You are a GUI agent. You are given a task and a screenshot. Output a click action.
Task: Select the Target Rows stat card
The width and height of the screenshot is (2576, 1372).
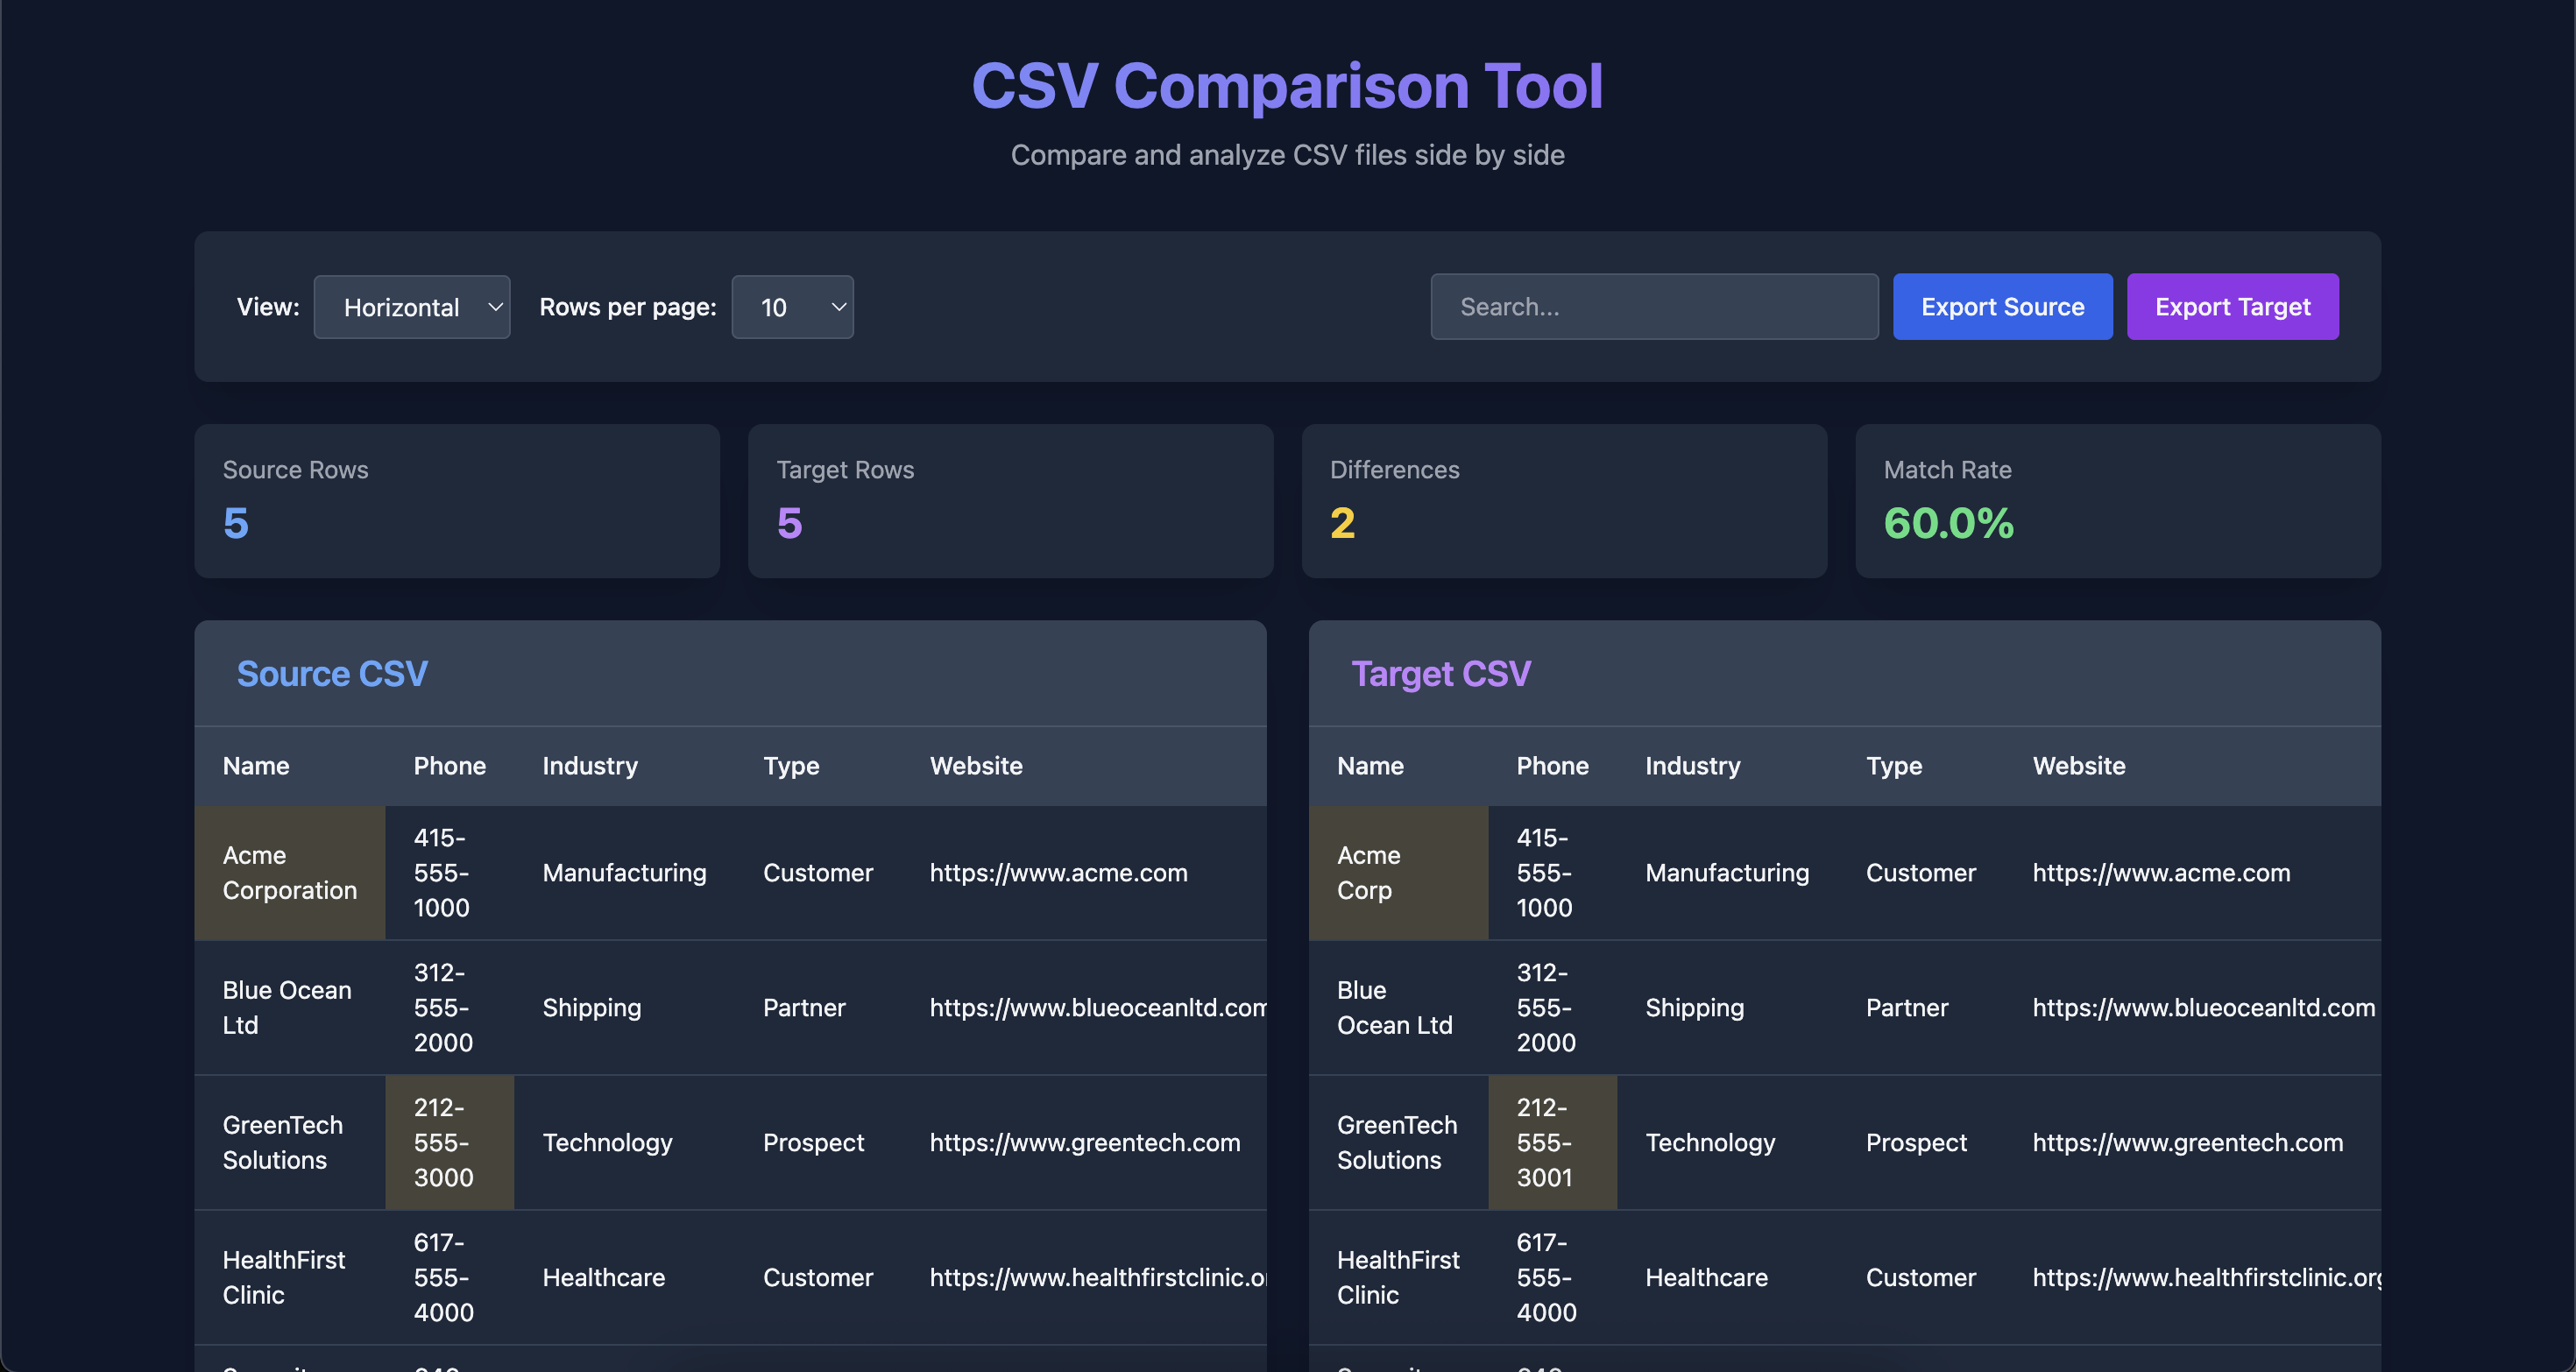coord(1010,500)
